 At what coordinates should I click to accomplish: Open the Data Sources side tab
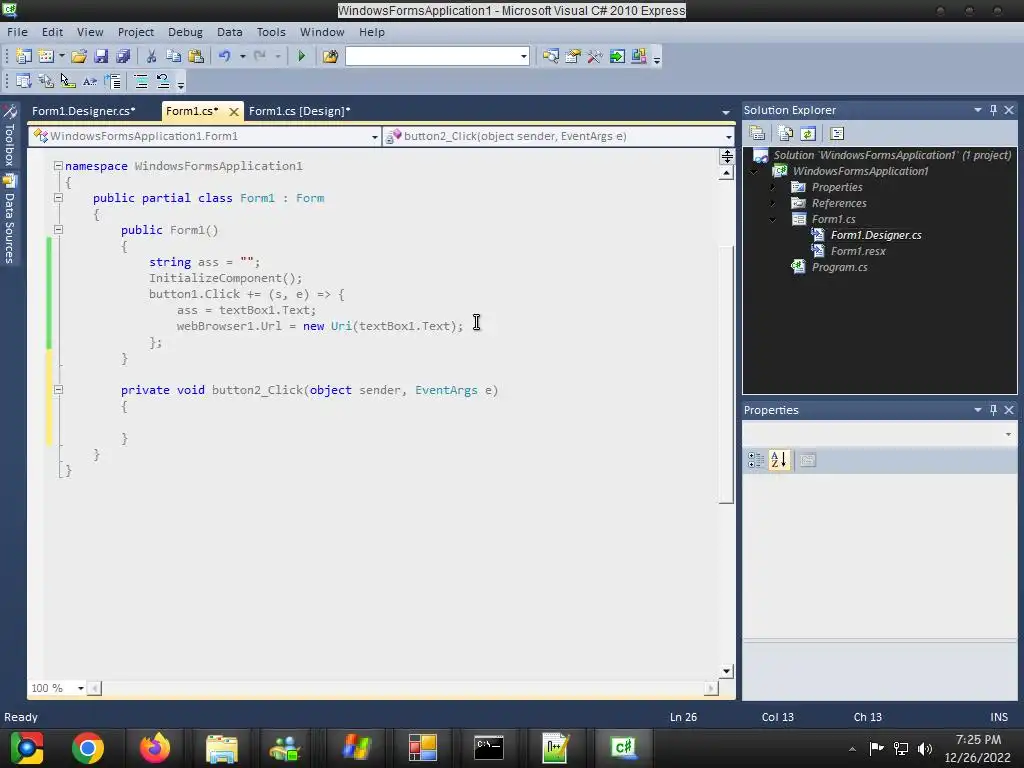click(9, 220)
